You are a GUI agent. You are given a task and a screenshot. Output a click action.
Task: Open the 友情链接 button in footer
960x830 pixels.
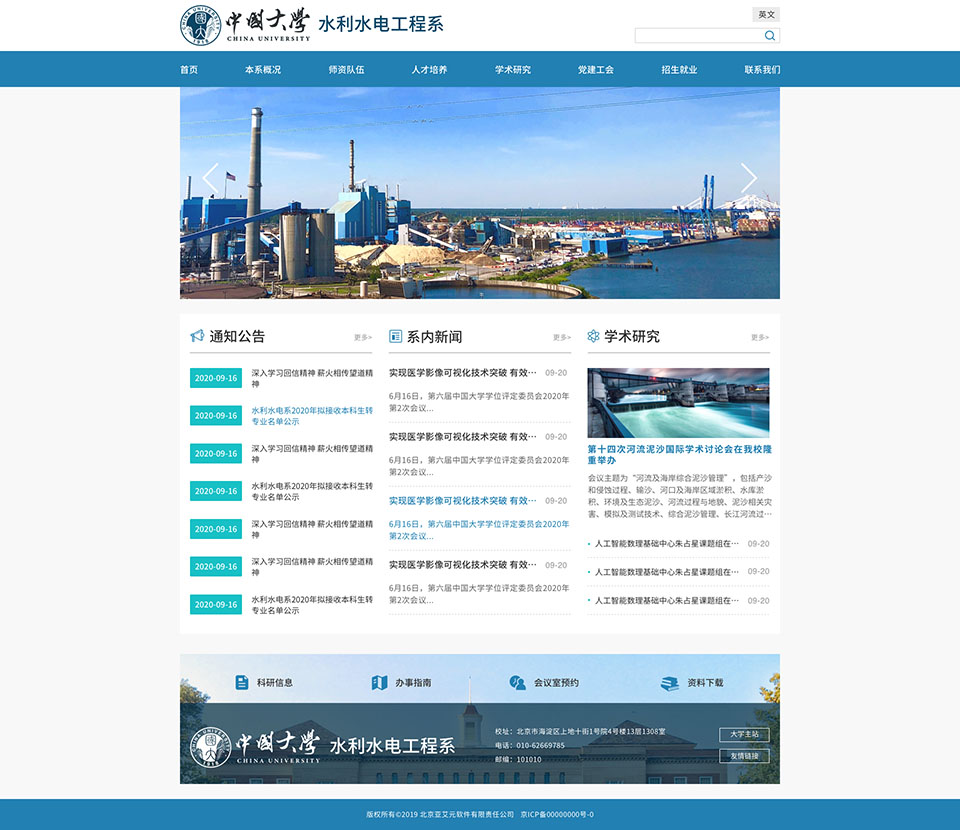coord(744,756)
